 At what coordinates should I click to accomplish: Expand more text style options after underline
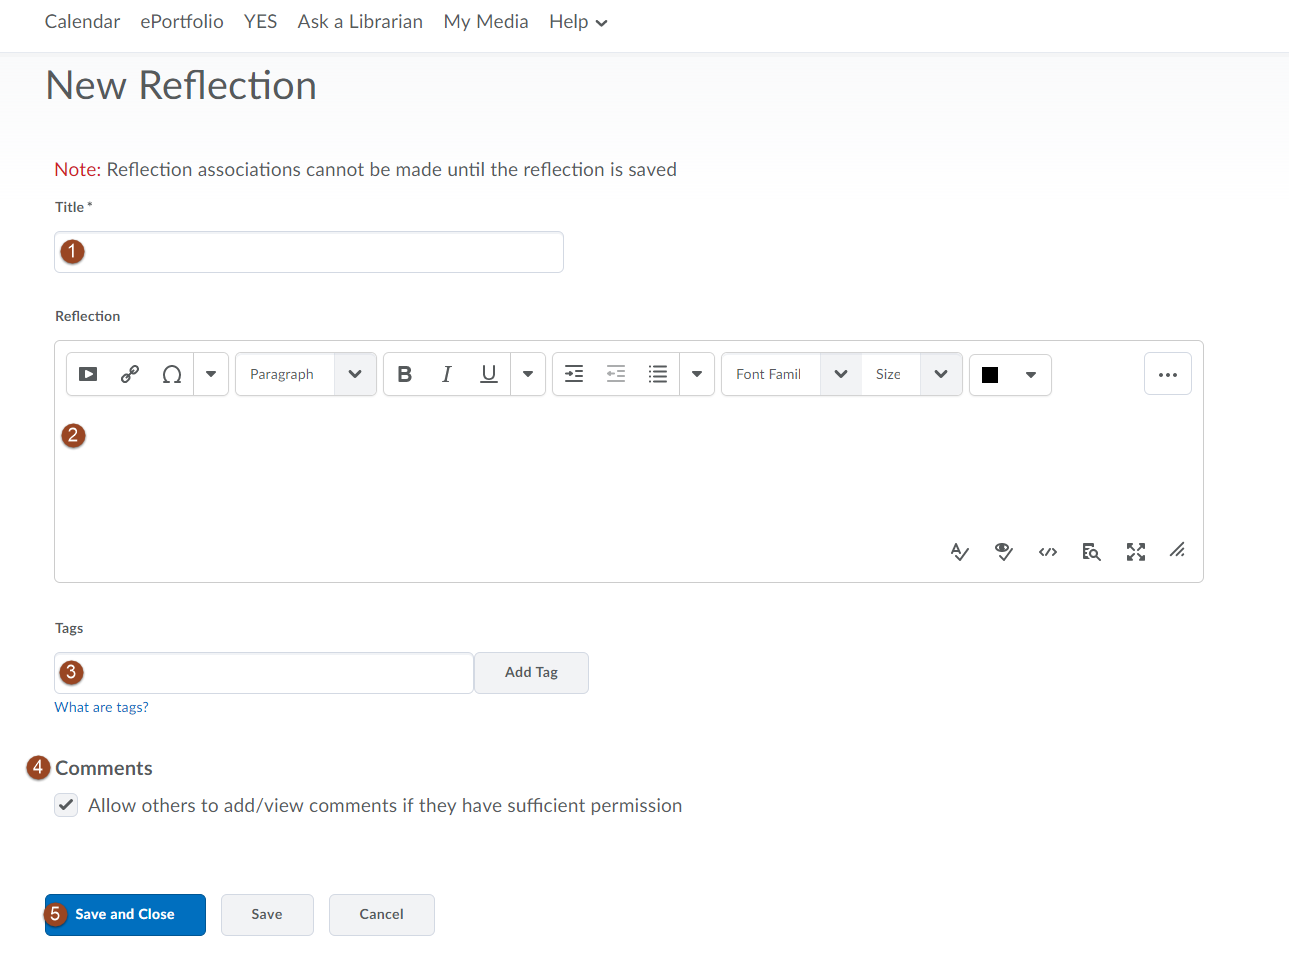pos(528,374)
